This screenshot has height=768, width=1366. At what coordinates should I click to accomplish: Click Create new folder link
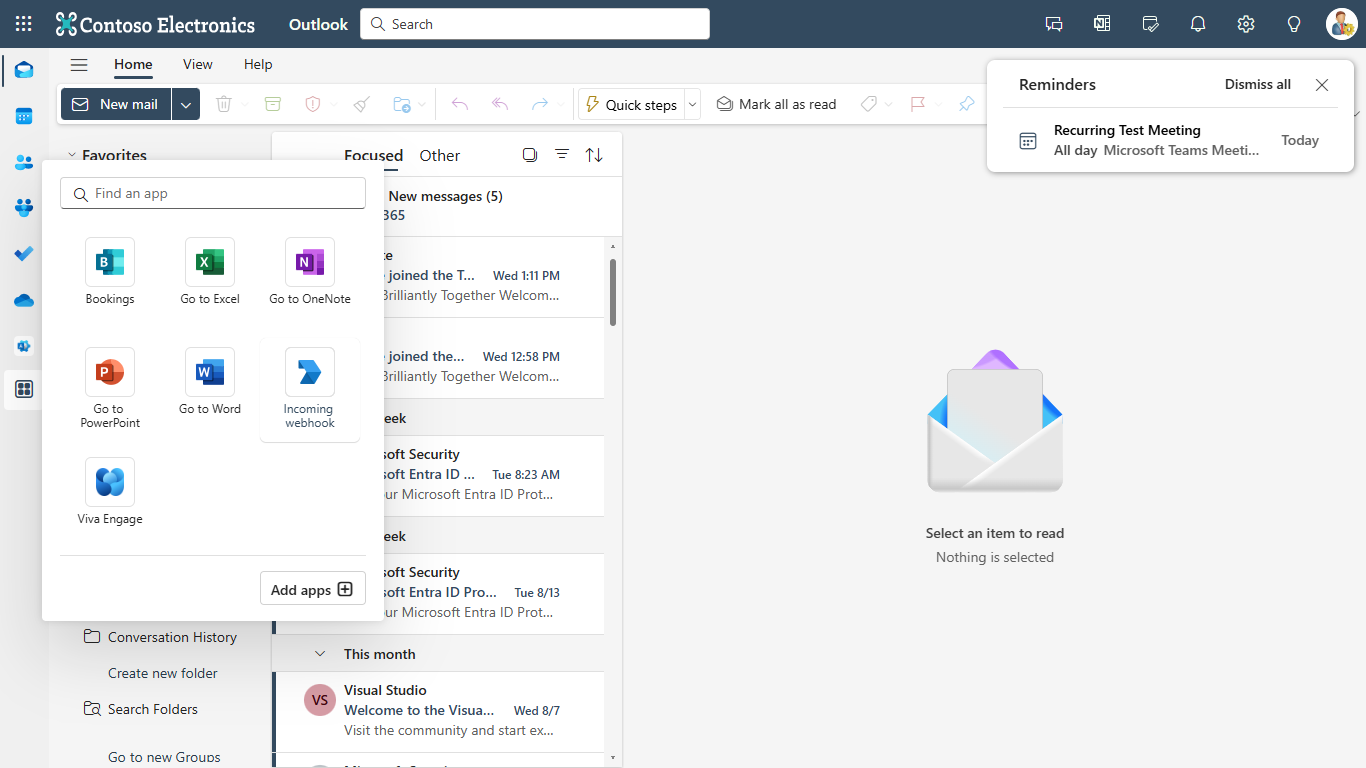pos(163,673)
